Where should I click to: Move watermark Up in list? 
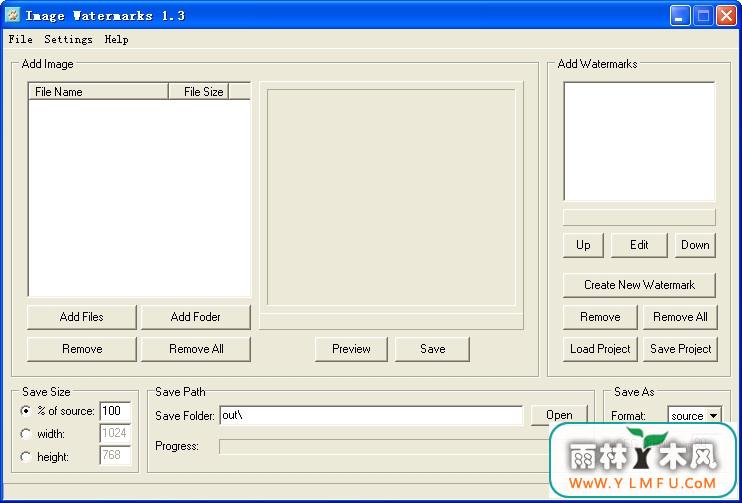(583, 245)
